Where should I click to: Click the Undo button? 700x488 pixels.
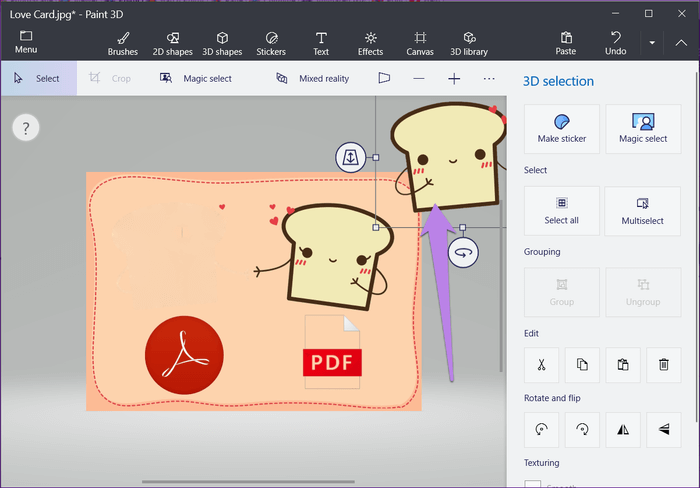[x=616, y=43]
